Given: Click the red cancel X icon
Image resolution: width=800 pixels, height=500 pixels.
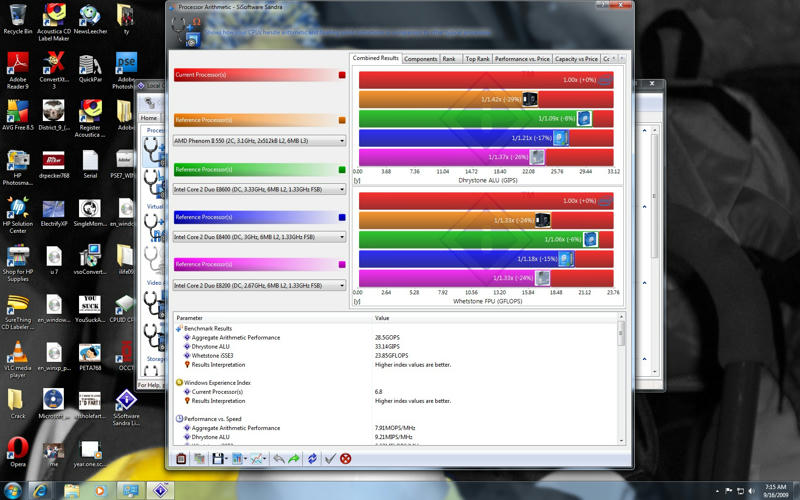Looking at the screenshot, I should [345, 459].
